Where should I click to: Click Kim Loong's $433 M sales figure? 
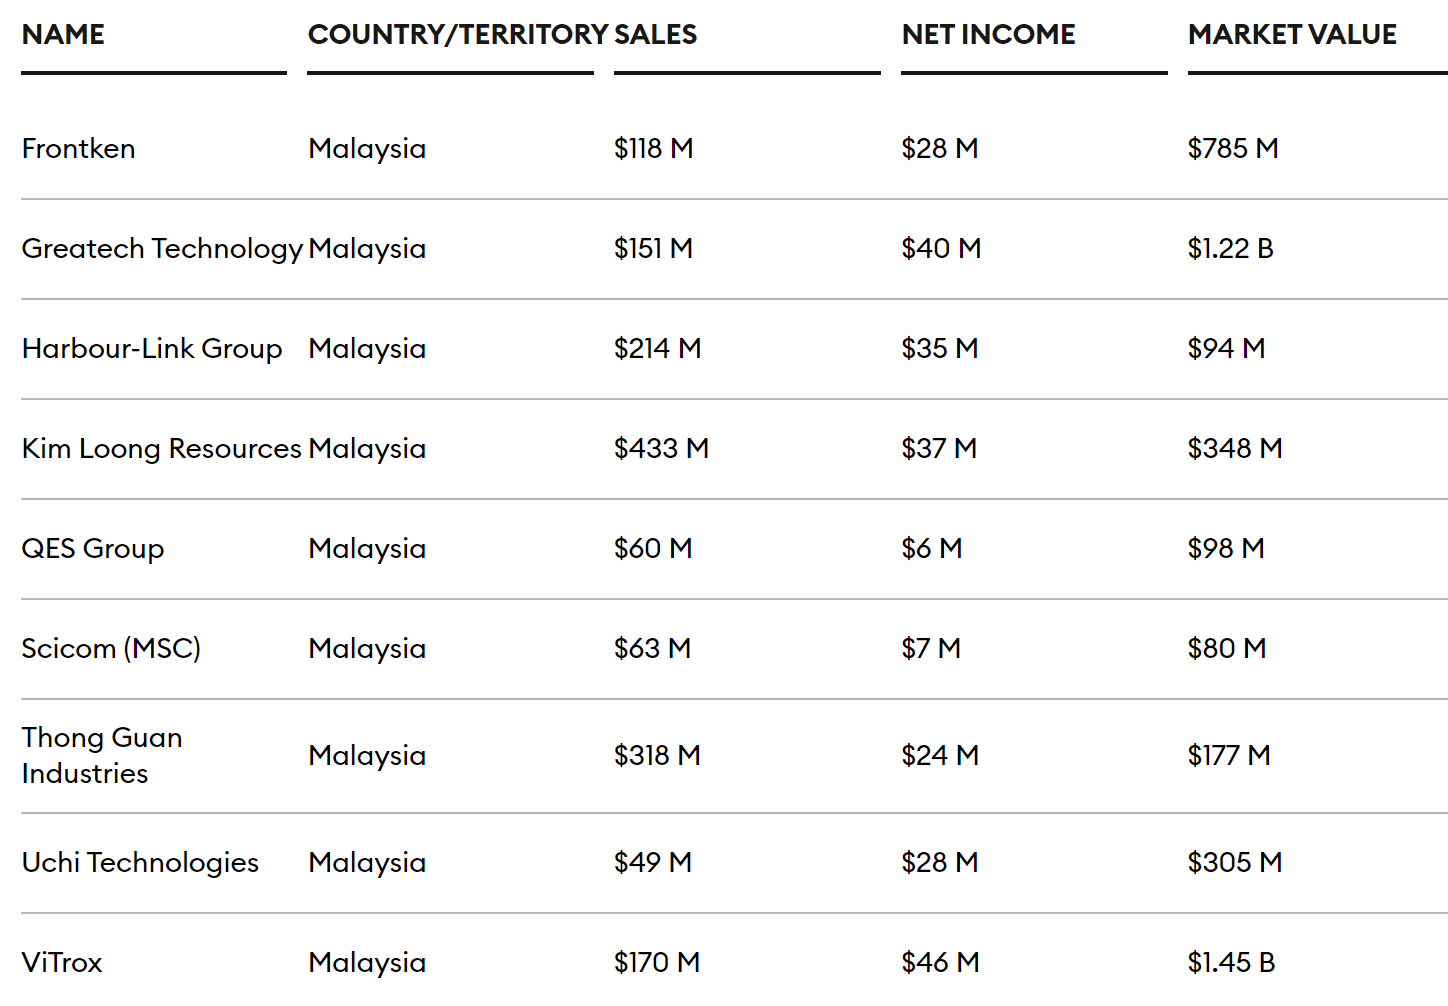coord(661,448)
